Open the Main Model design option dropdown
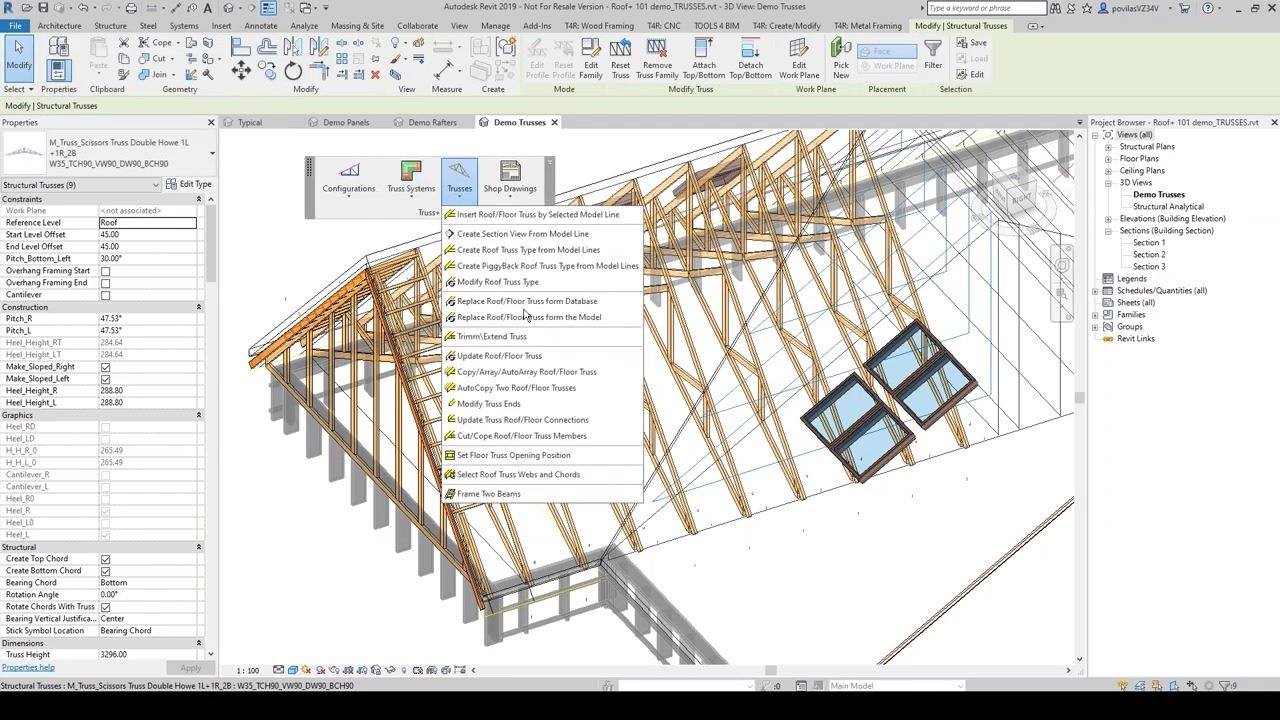The image size is (1280, 720). [895, 686]
